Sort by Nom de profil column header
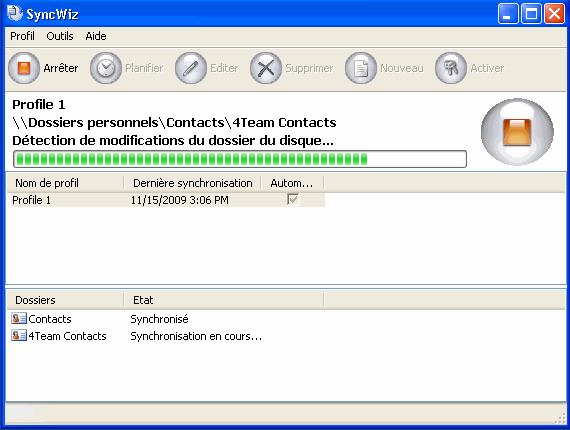The width and height of the screenshot is (570, 430). pyautogui.click(x=65, y=183)
